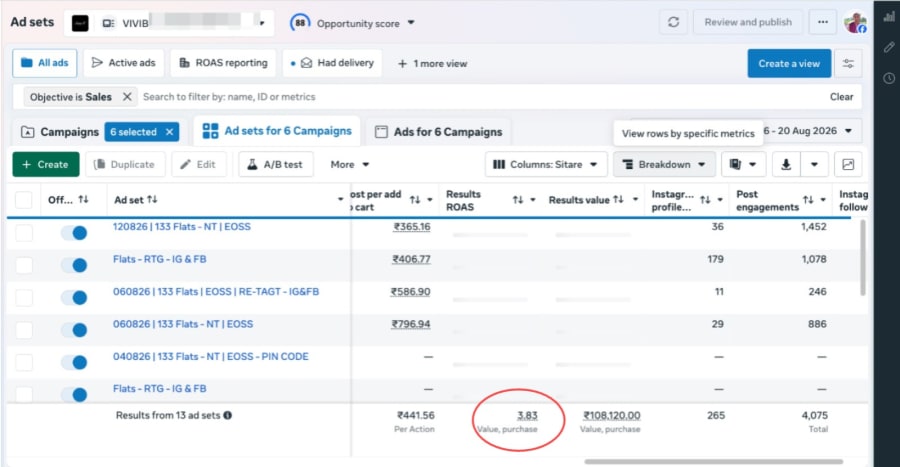Viewport: 900px width, 467px height.
Task: Check the box for 060826 RE-TAGT - IG&FB row
Action: pos(24,297)
